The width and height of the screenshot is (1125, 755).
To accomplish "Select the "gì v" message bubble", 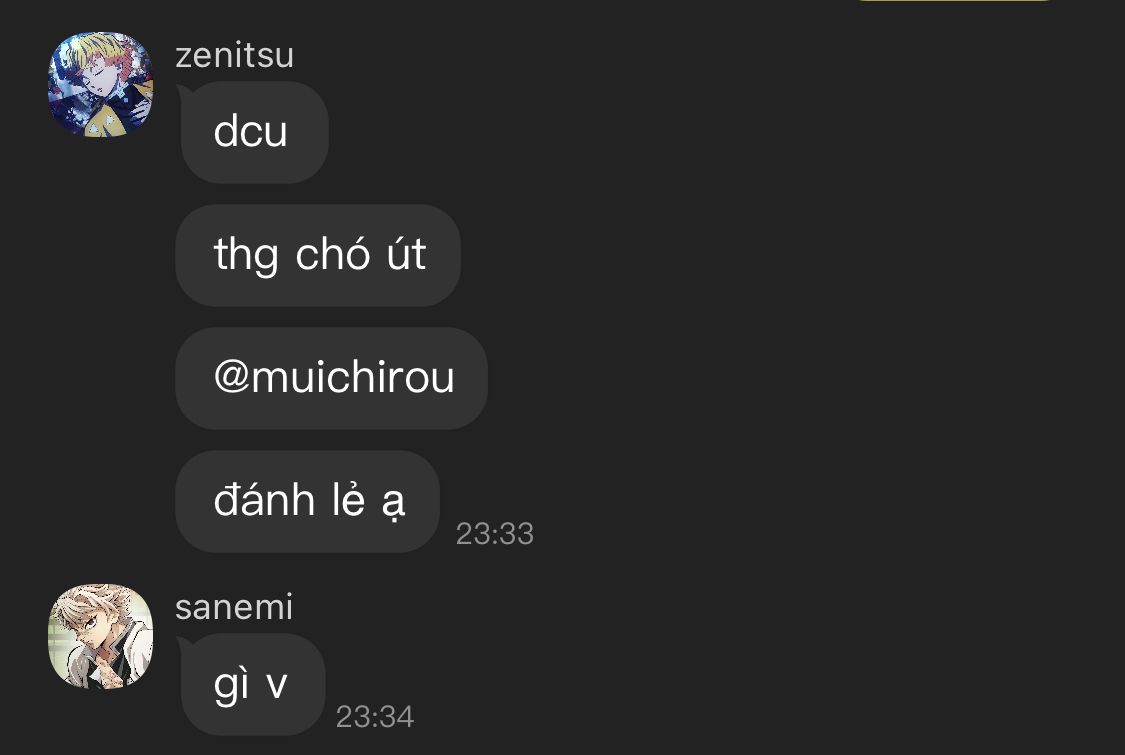I will click(251, 684).
